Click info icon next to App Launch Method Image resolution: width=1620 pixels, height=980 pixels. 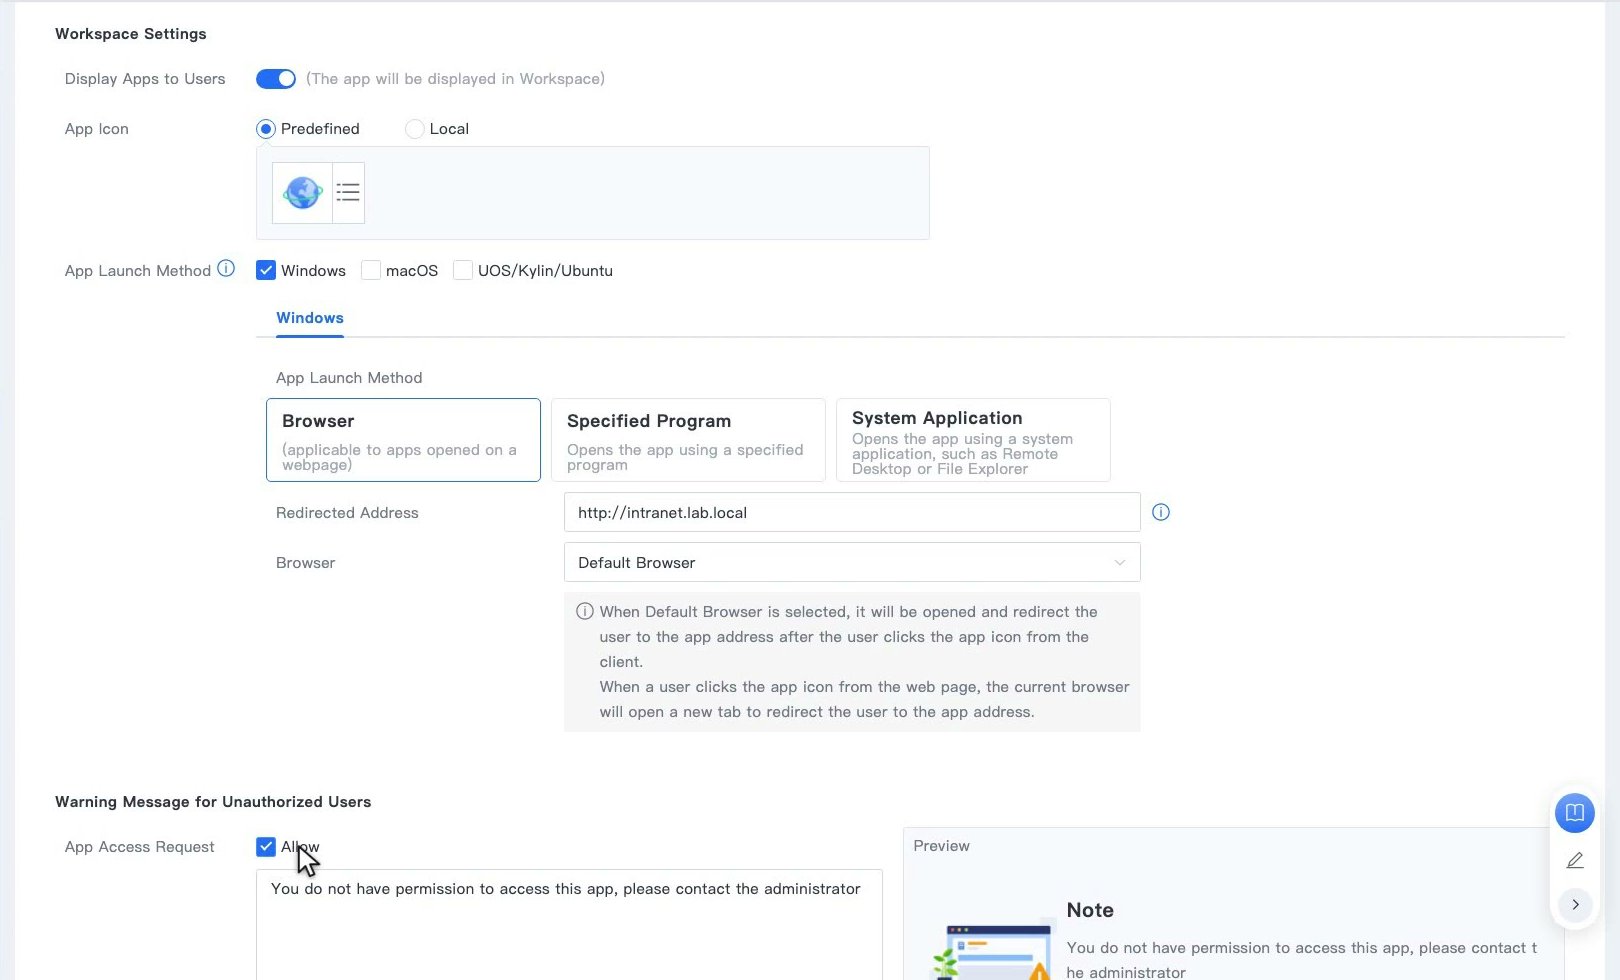click(x=226, y=269)
